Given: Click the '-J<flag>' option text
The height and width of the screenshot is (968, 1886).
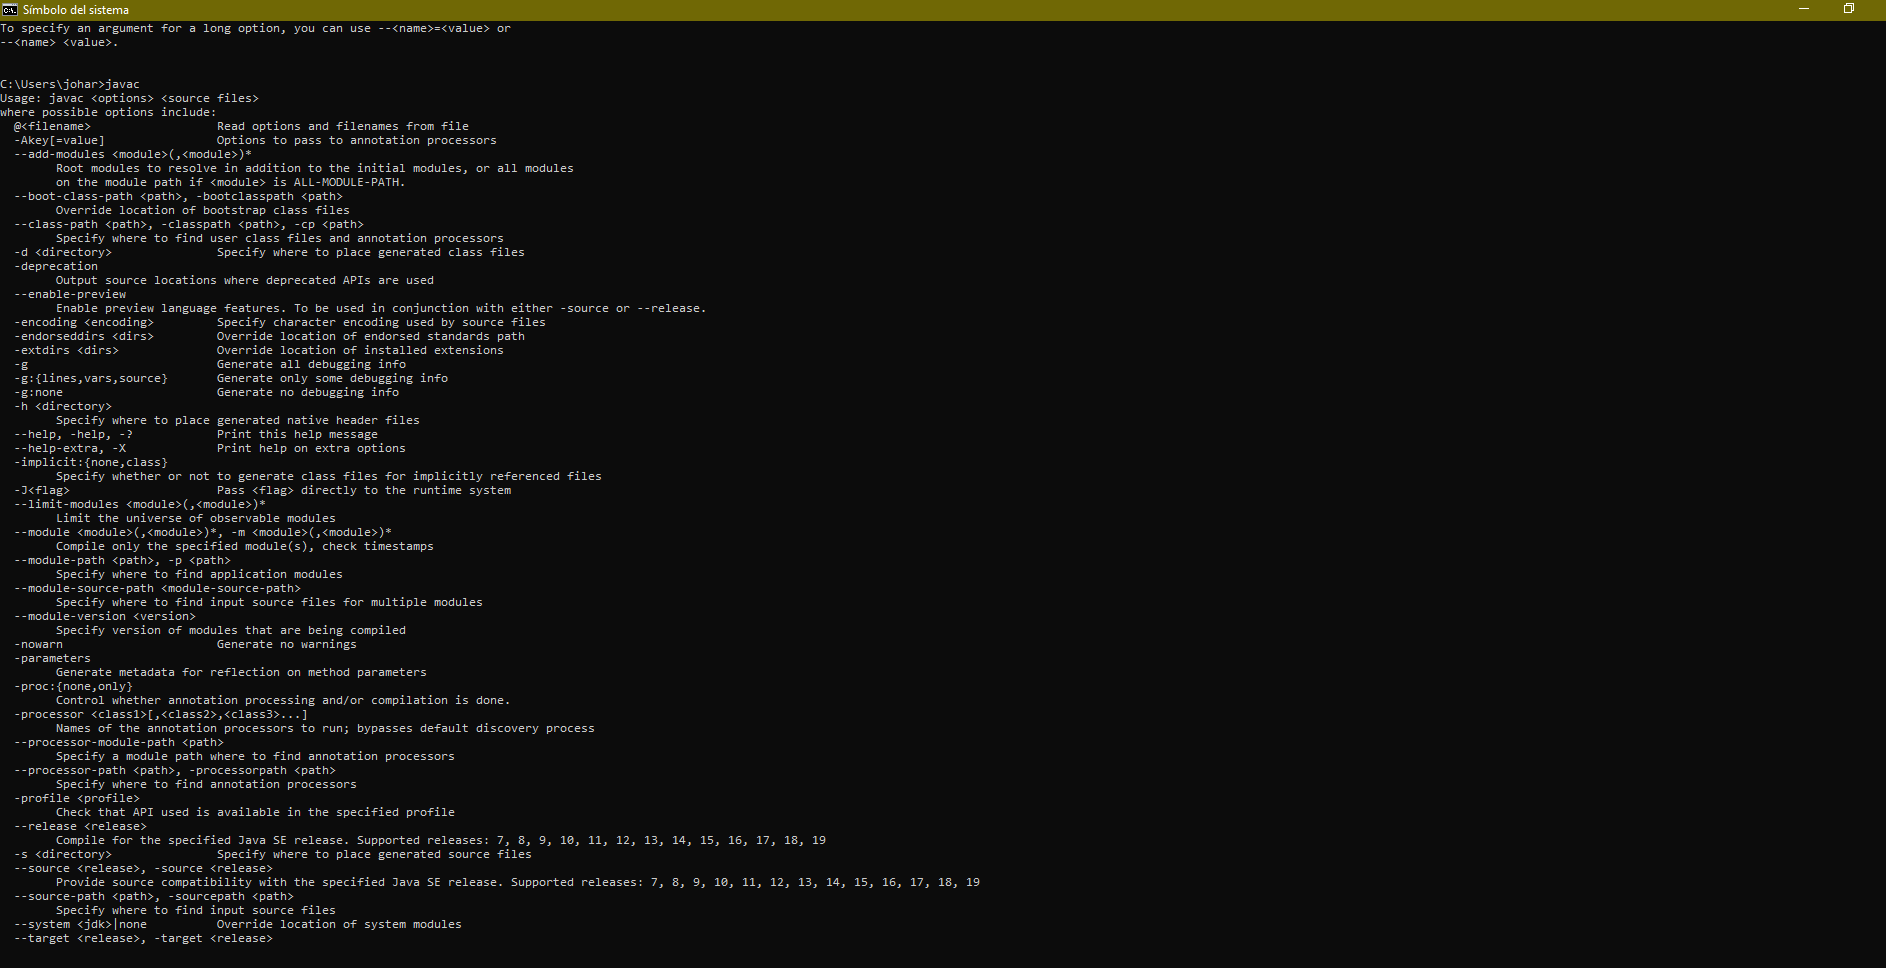Looking at the screenshot, I should (x=42, y=490).
